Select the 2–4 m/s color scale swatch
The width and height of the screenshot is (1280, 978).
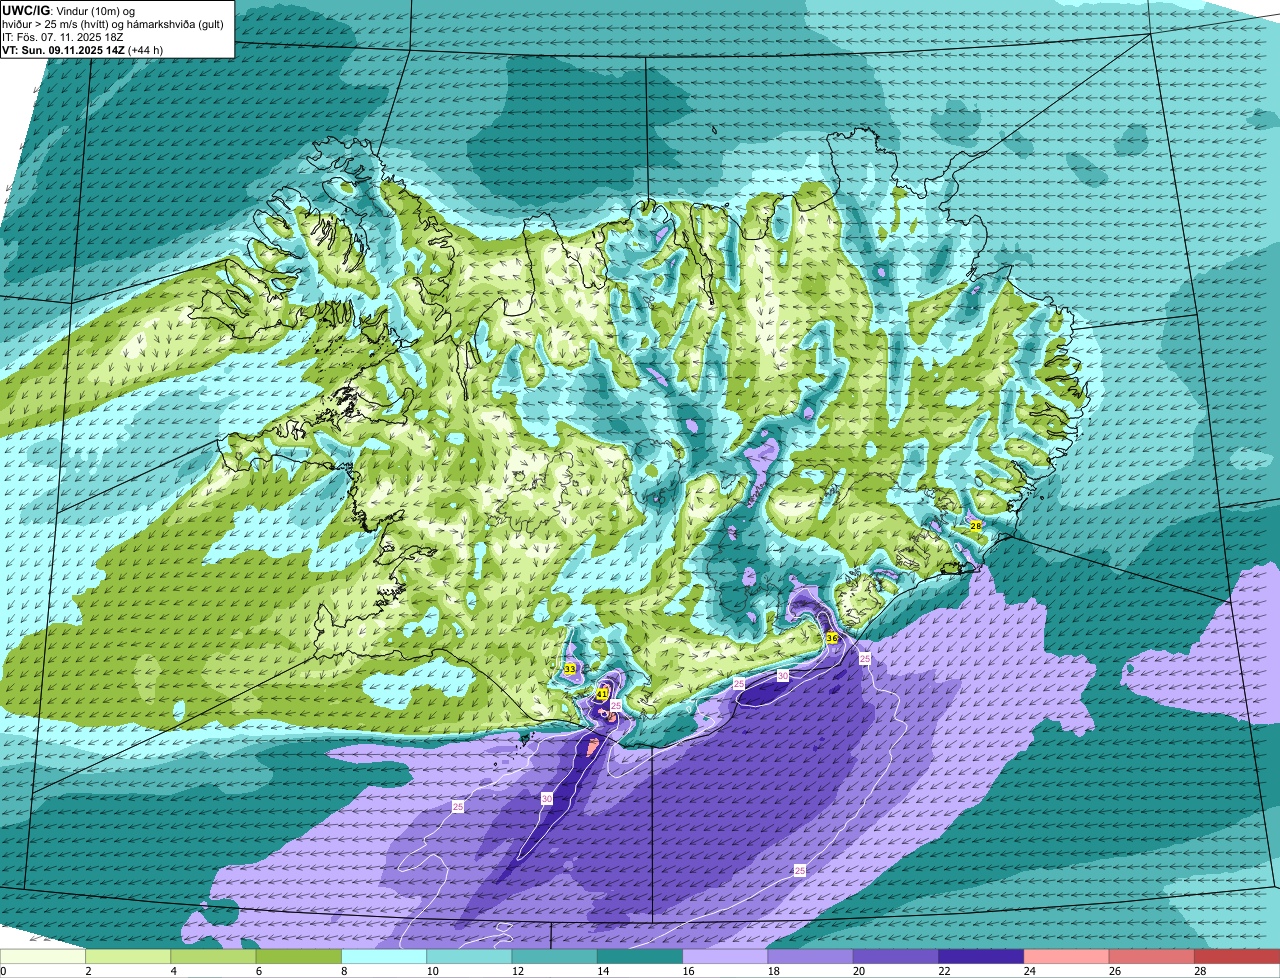click(x=128, y=957)
